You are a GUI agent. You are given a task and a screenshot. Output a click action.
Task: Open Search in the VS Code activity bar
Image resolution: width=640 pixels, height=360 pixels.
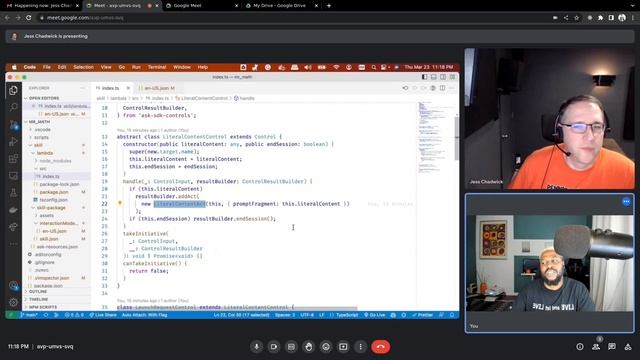click(13, 107)
